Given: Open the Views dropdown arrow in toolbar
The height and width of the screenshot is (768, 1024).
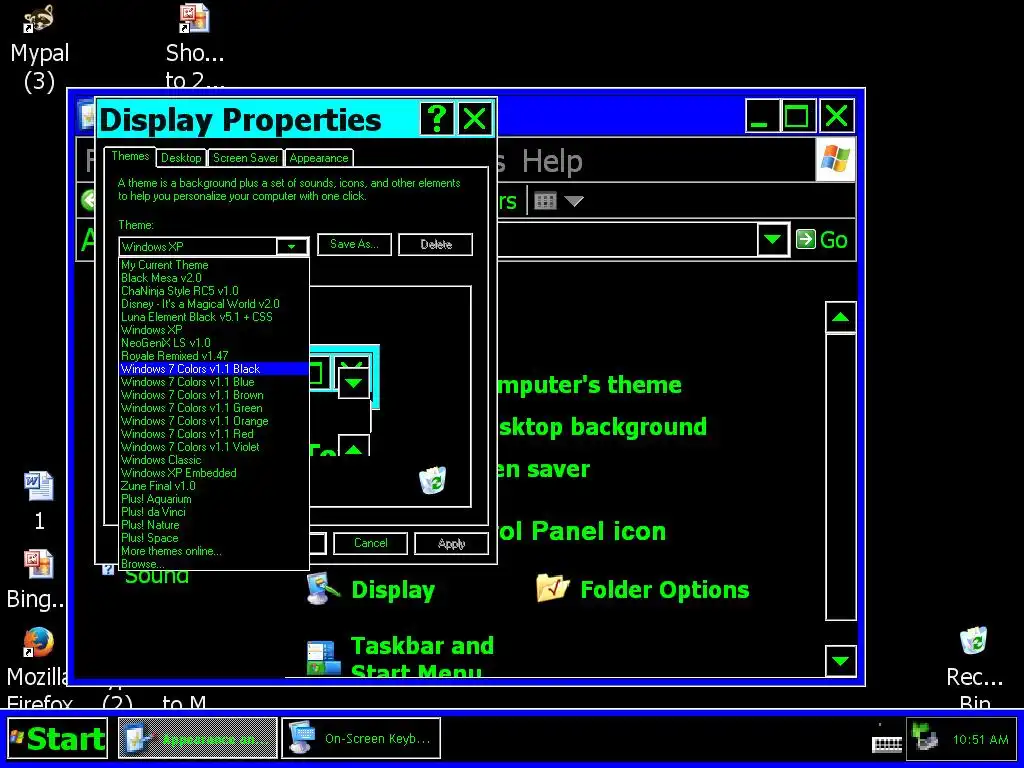Looking at the screenshot, I should pos(574,200).
